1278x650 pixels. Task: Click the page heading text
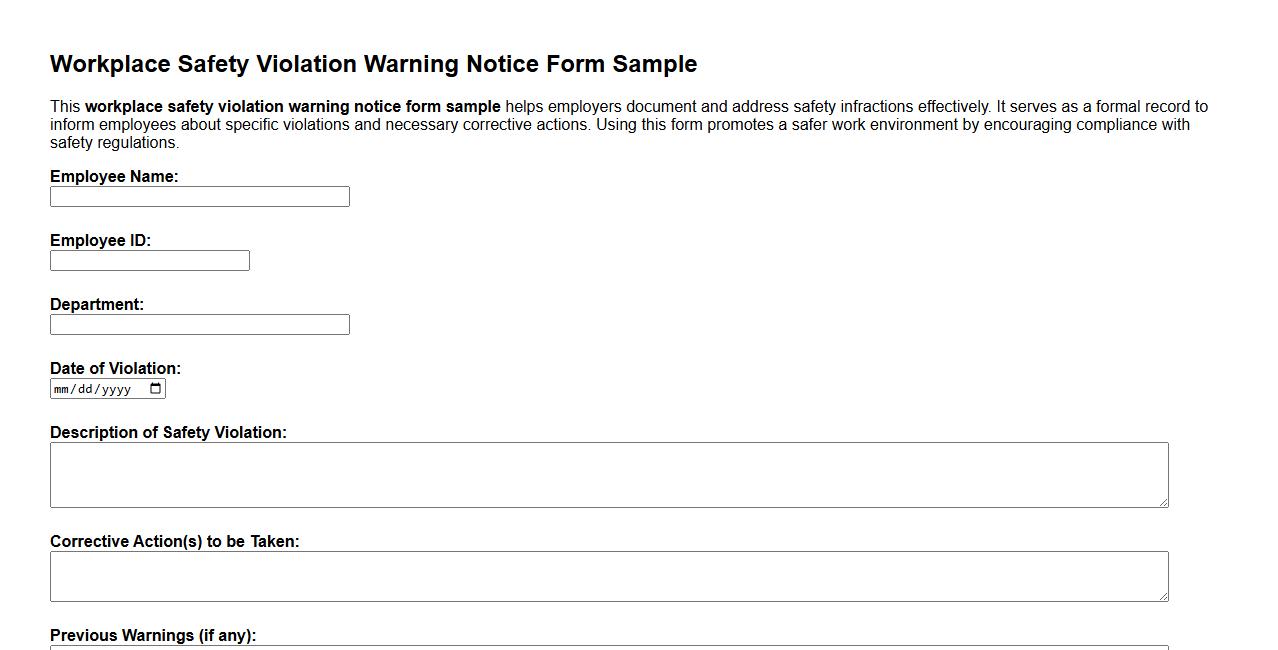373,63
